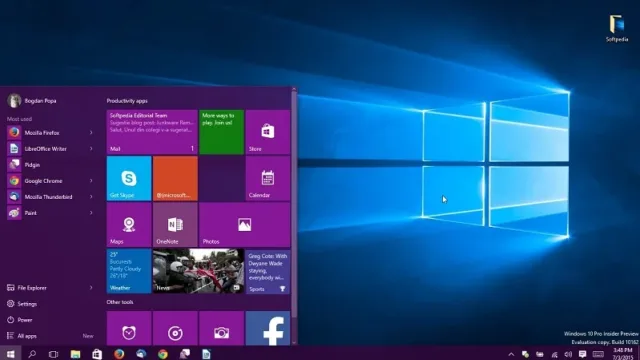
Task: Open the Get Skype tile
Action: coord(129,178)
